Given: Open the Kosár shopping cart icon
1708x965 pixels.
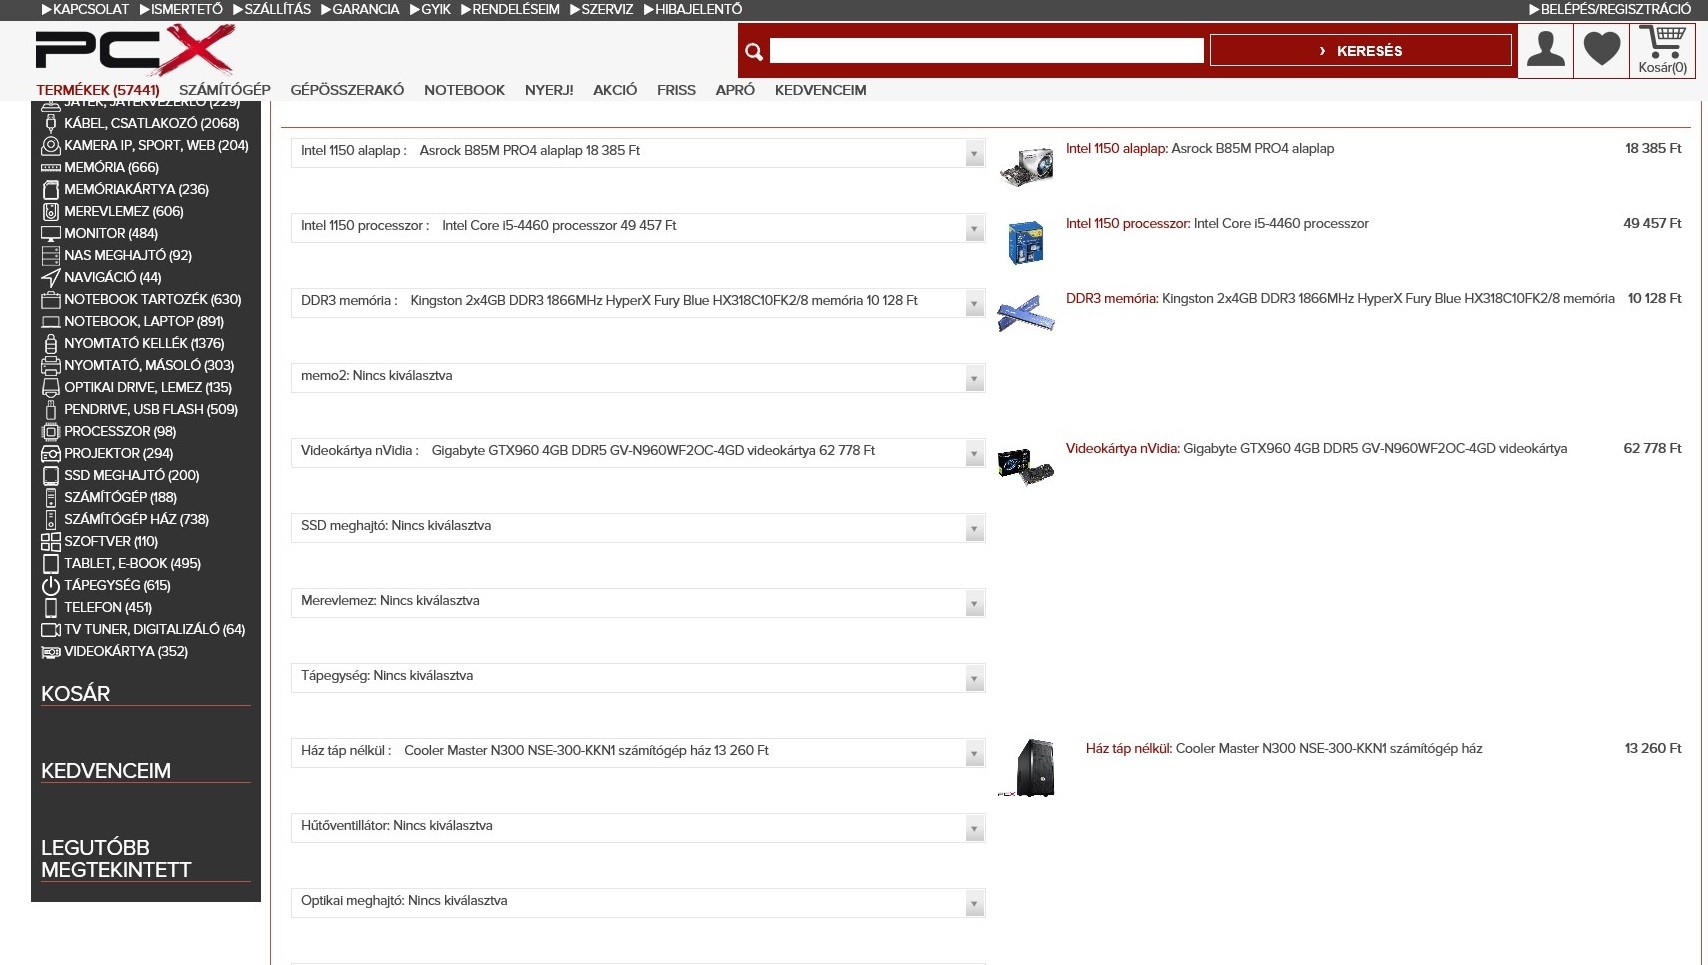Looking at the screenshot, I should click(x=1662, y=50).
